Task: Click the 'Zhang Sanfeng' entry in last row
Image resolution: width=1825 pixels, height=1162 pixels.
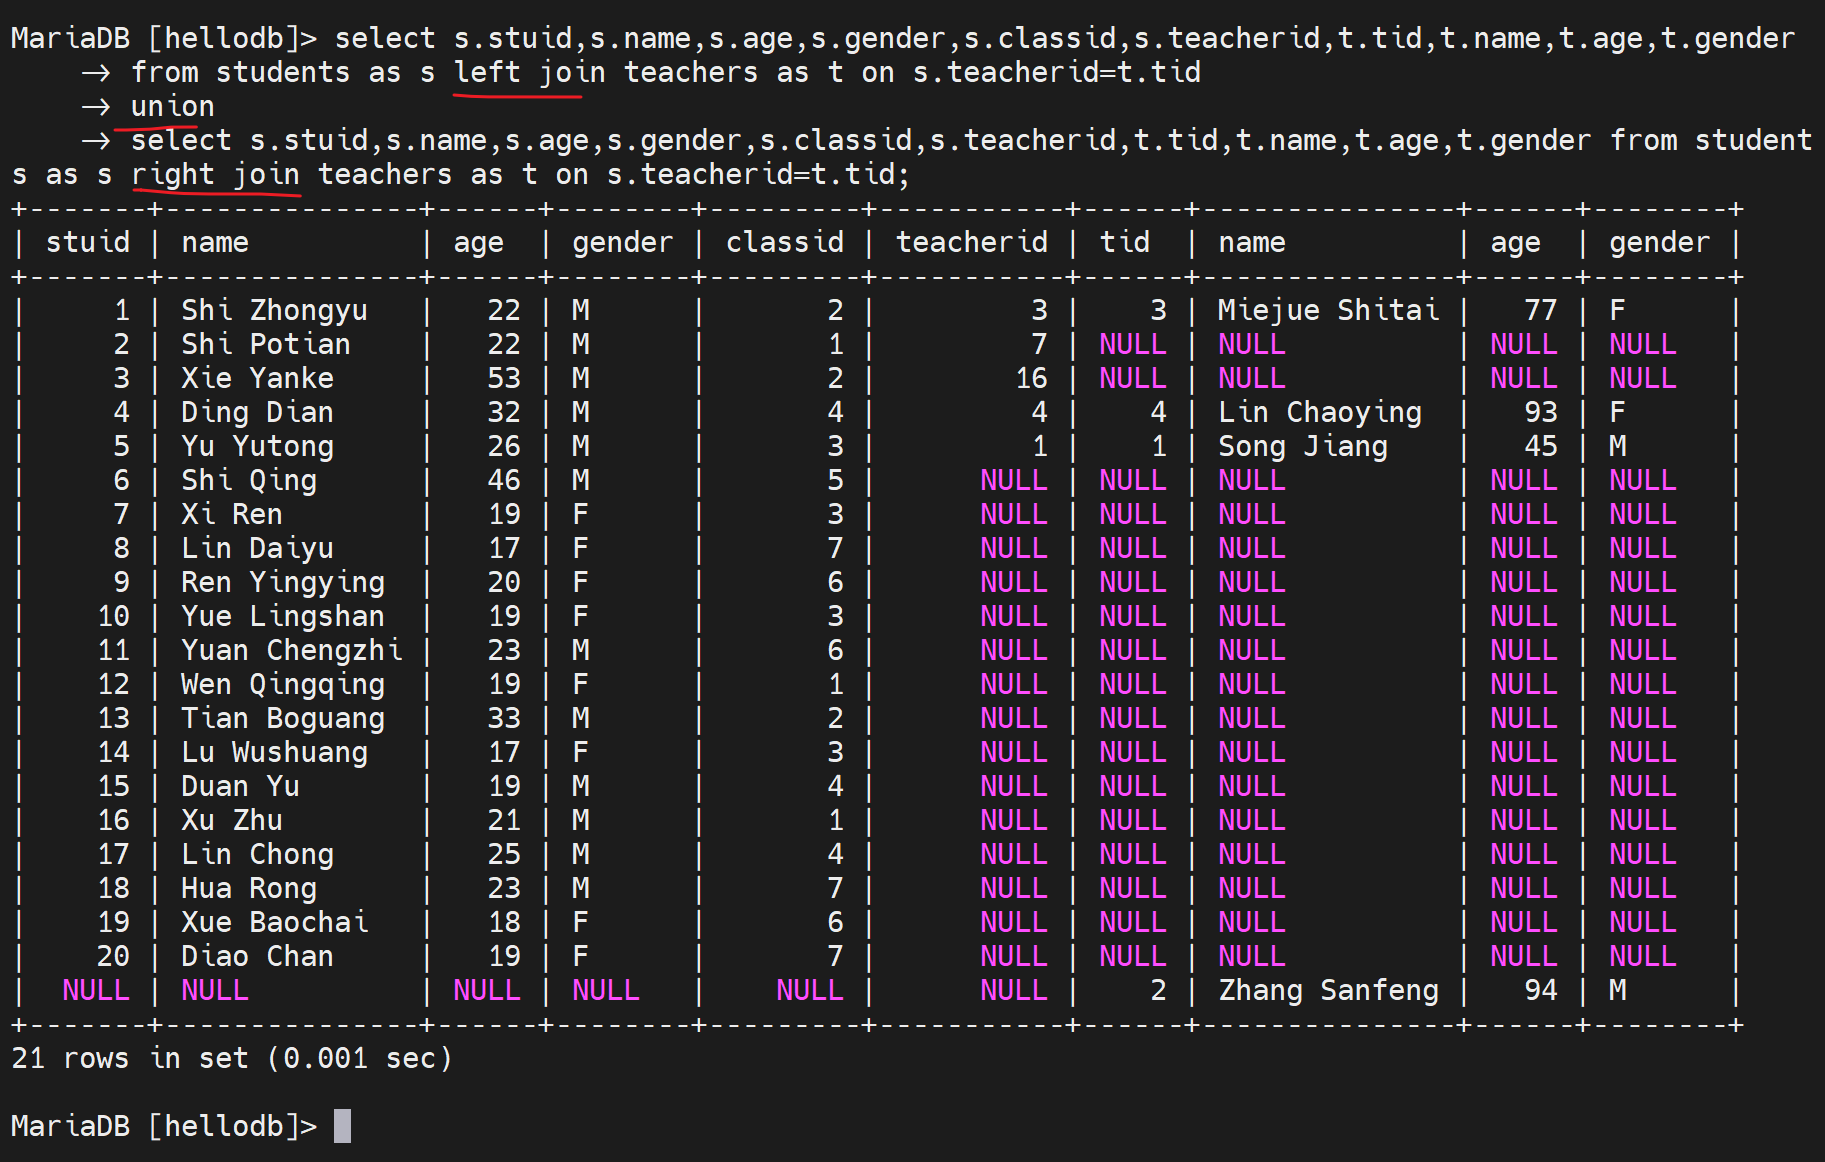Action: pos(1328,991)
